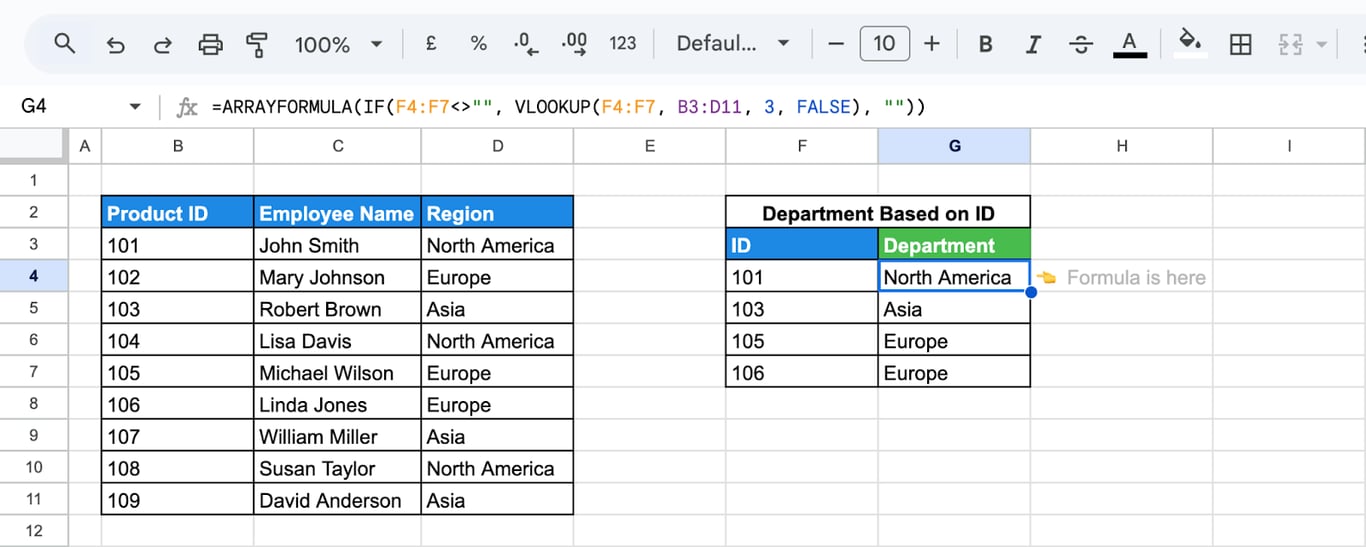The width and height of the screenshot is (1366, 547).
Task: Select the cell Susan Taylor
Action: pos(338,468)
